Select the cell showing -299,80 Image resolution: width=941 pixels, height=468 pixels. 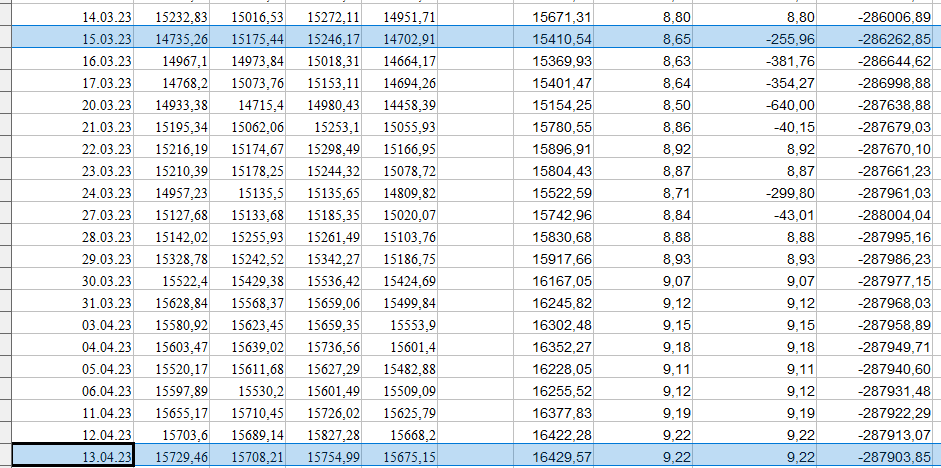coord(787,193)
